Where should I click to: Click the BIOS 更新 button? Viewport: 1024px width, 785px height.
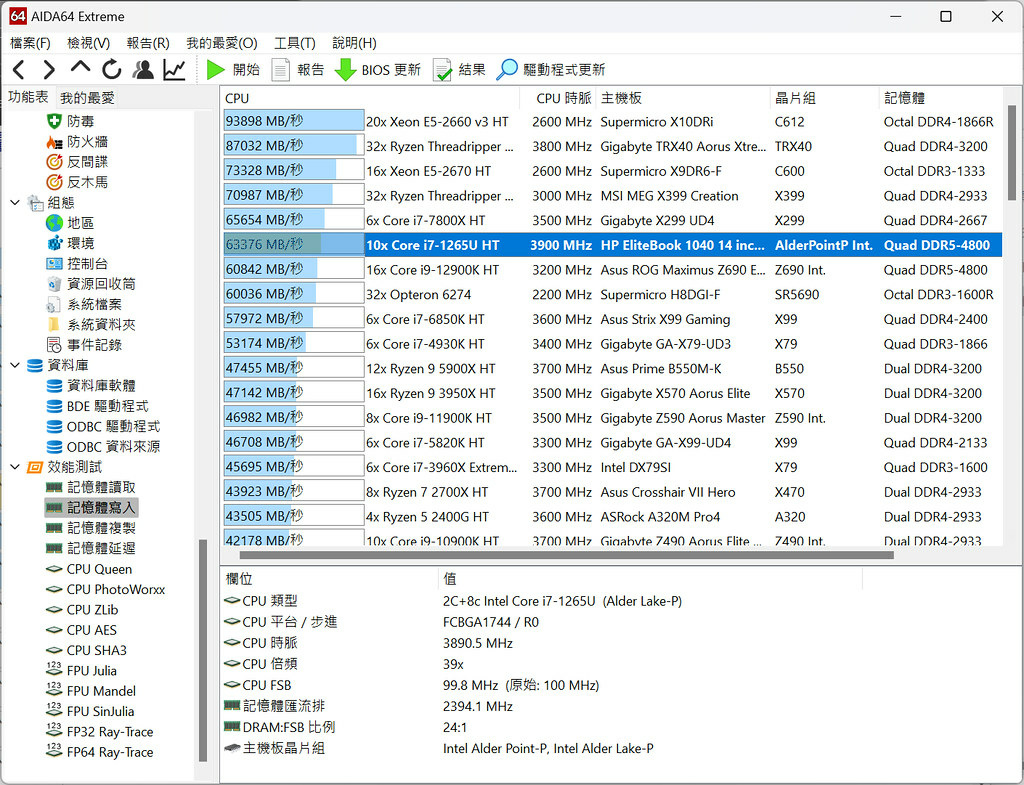click(377, 69)
